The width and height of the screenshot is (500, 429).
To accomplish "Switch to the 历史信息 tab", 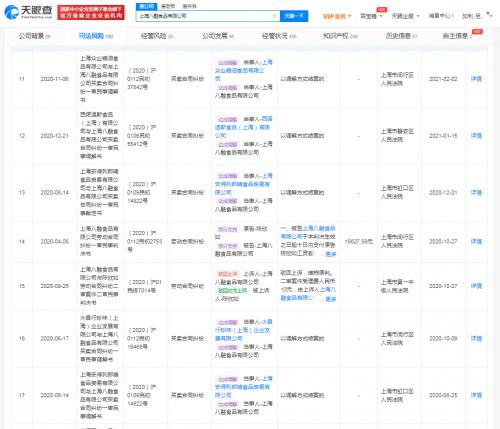I will click(x=401, y=36).
